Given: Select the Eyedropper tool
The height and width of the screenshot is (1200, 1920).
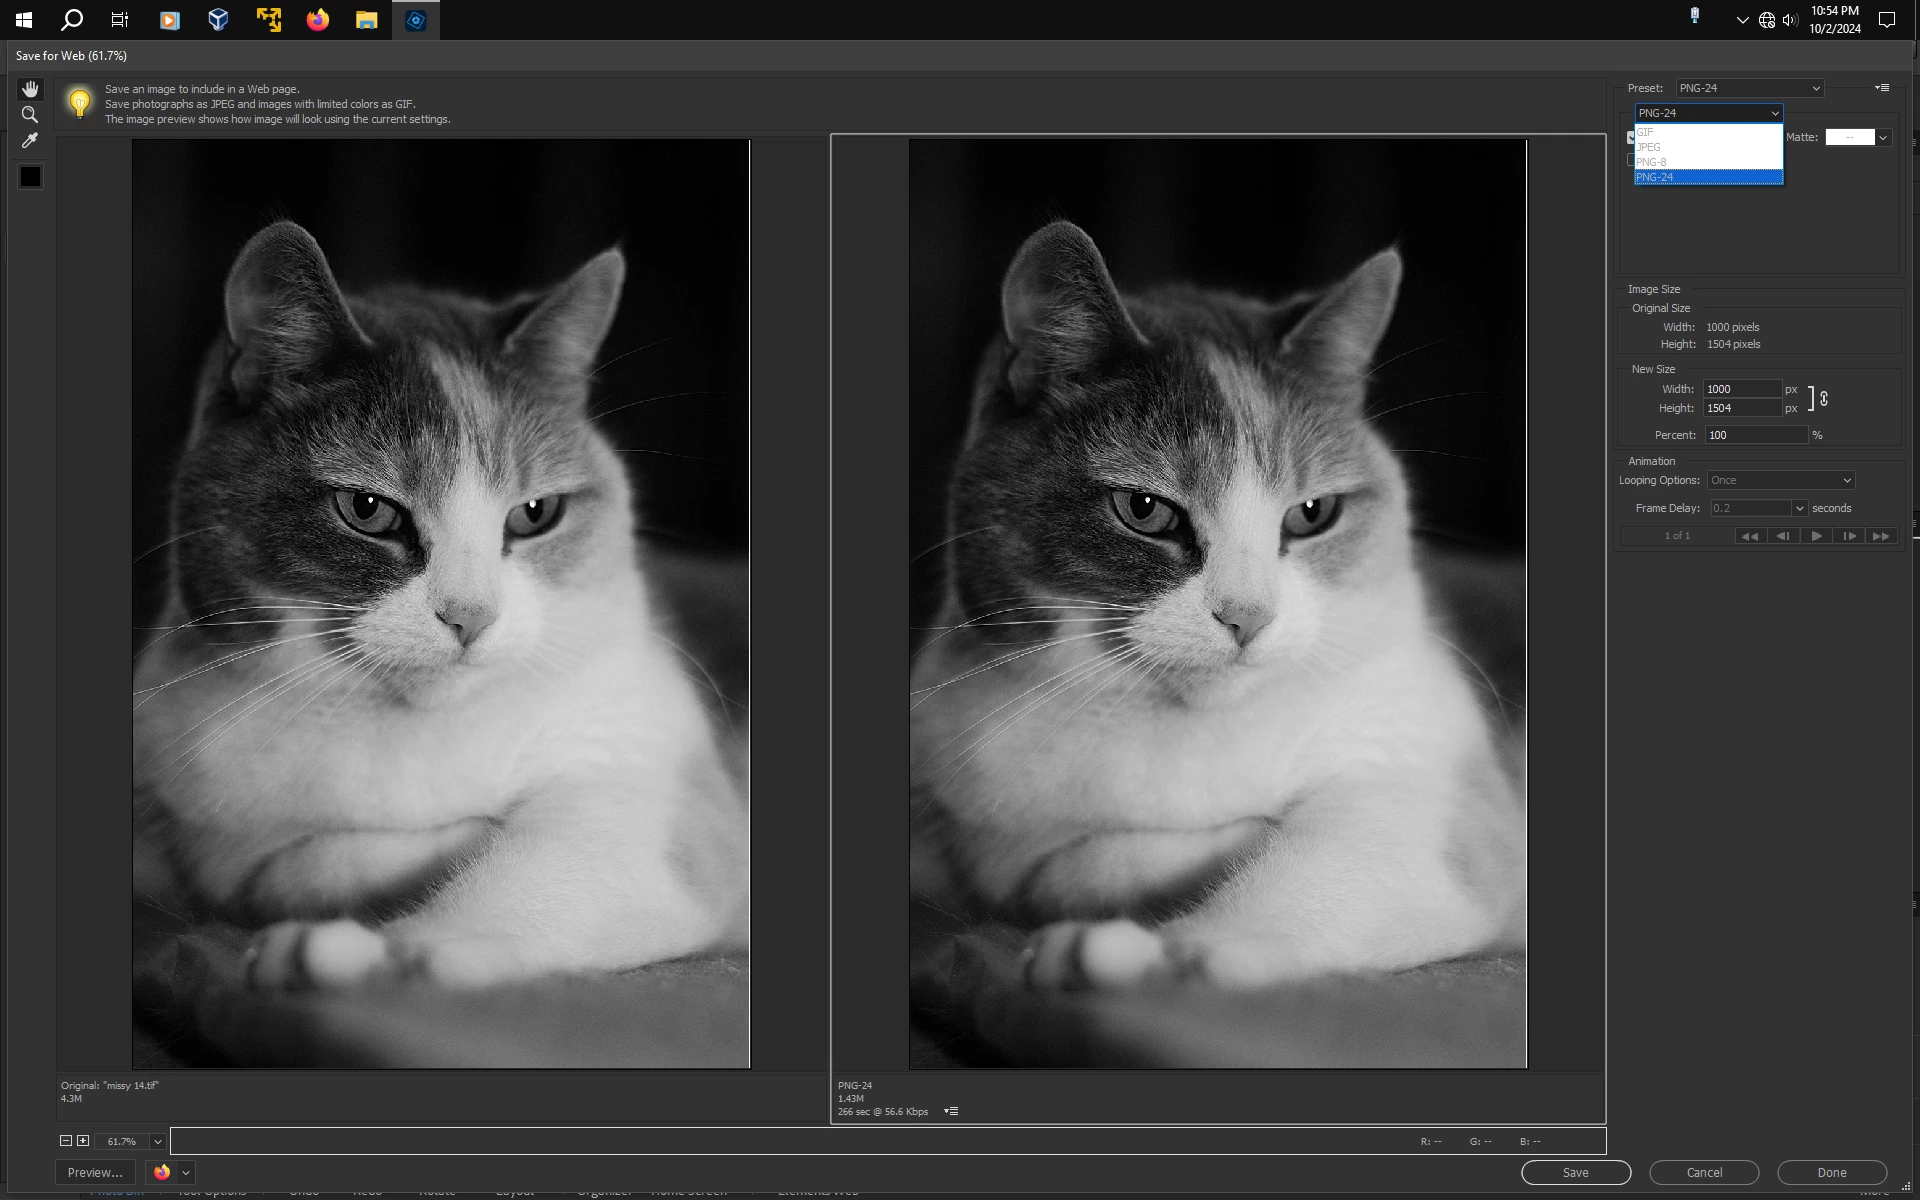Looking at the screenshot, I should point(30,141).
